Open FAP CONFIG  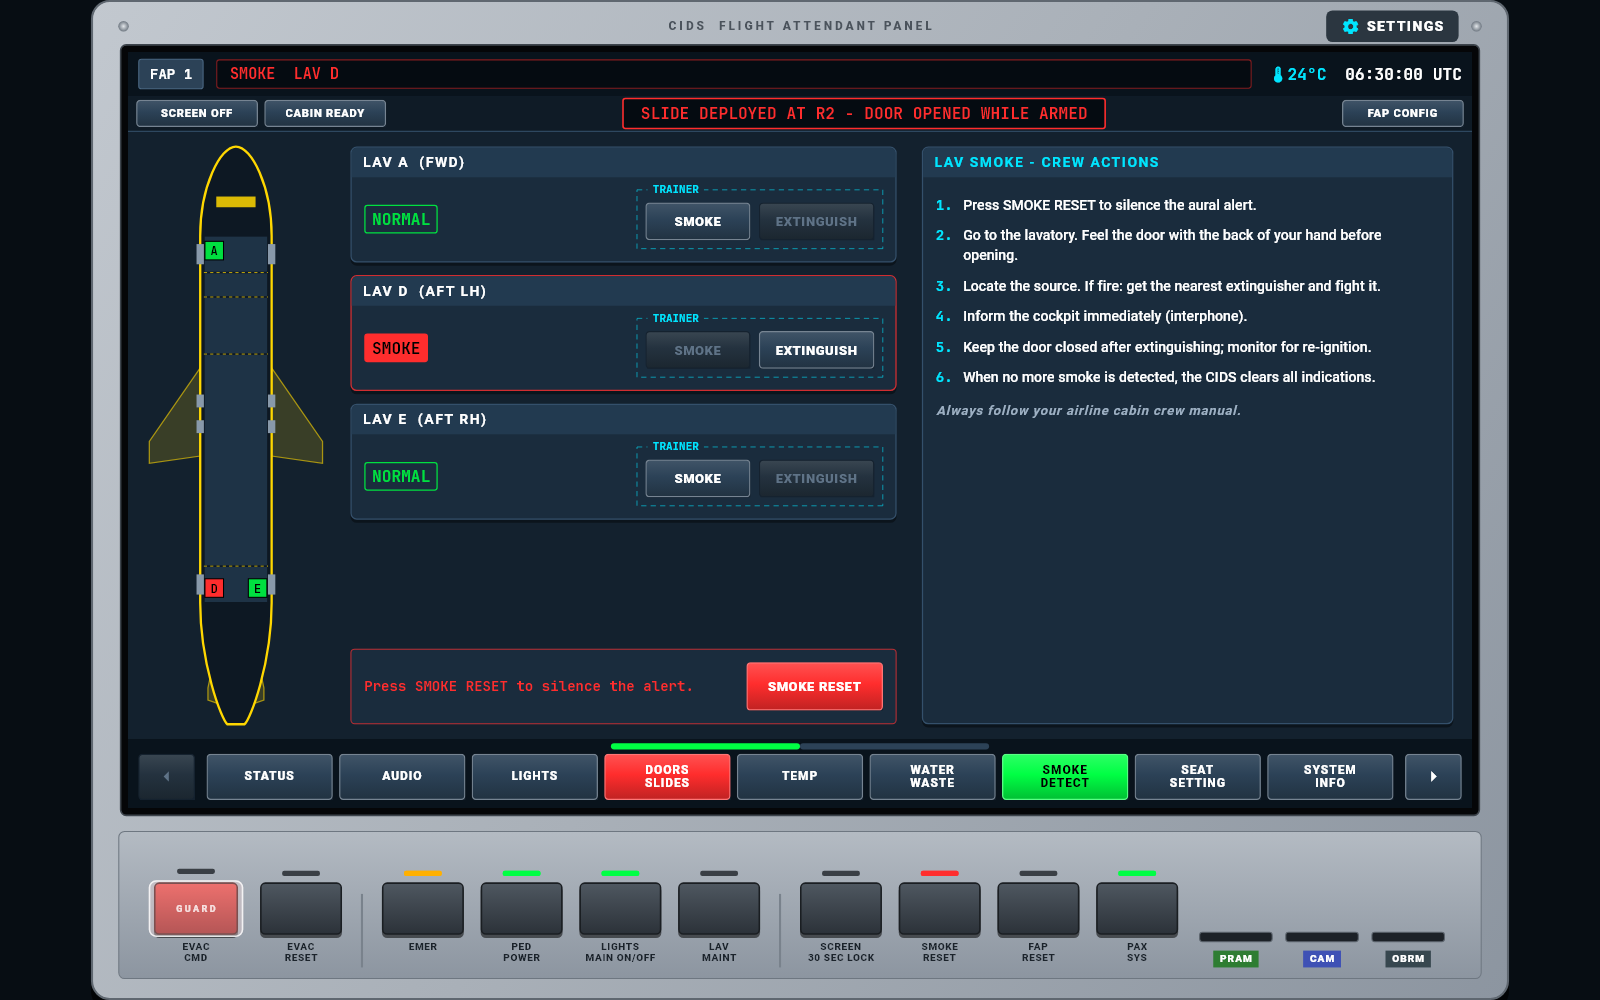pyautogui.click(x=1402, y=113)
